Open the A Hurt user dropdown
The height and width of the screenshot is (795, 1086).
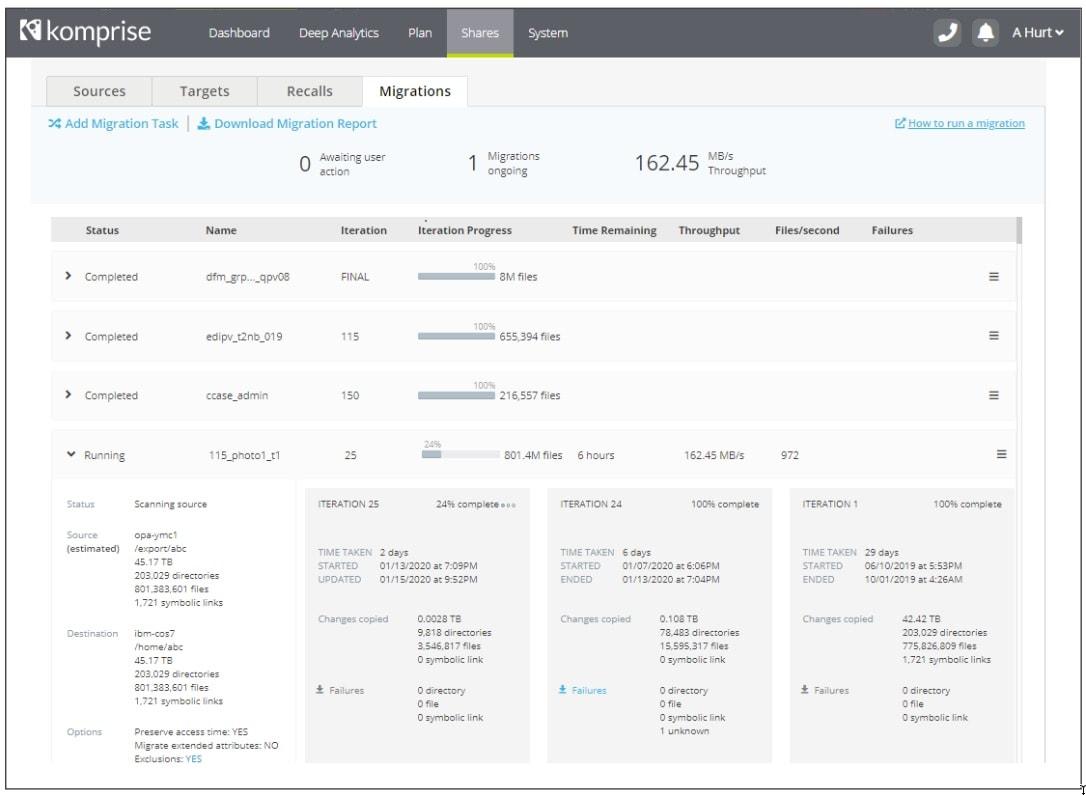coord(1037,33)
